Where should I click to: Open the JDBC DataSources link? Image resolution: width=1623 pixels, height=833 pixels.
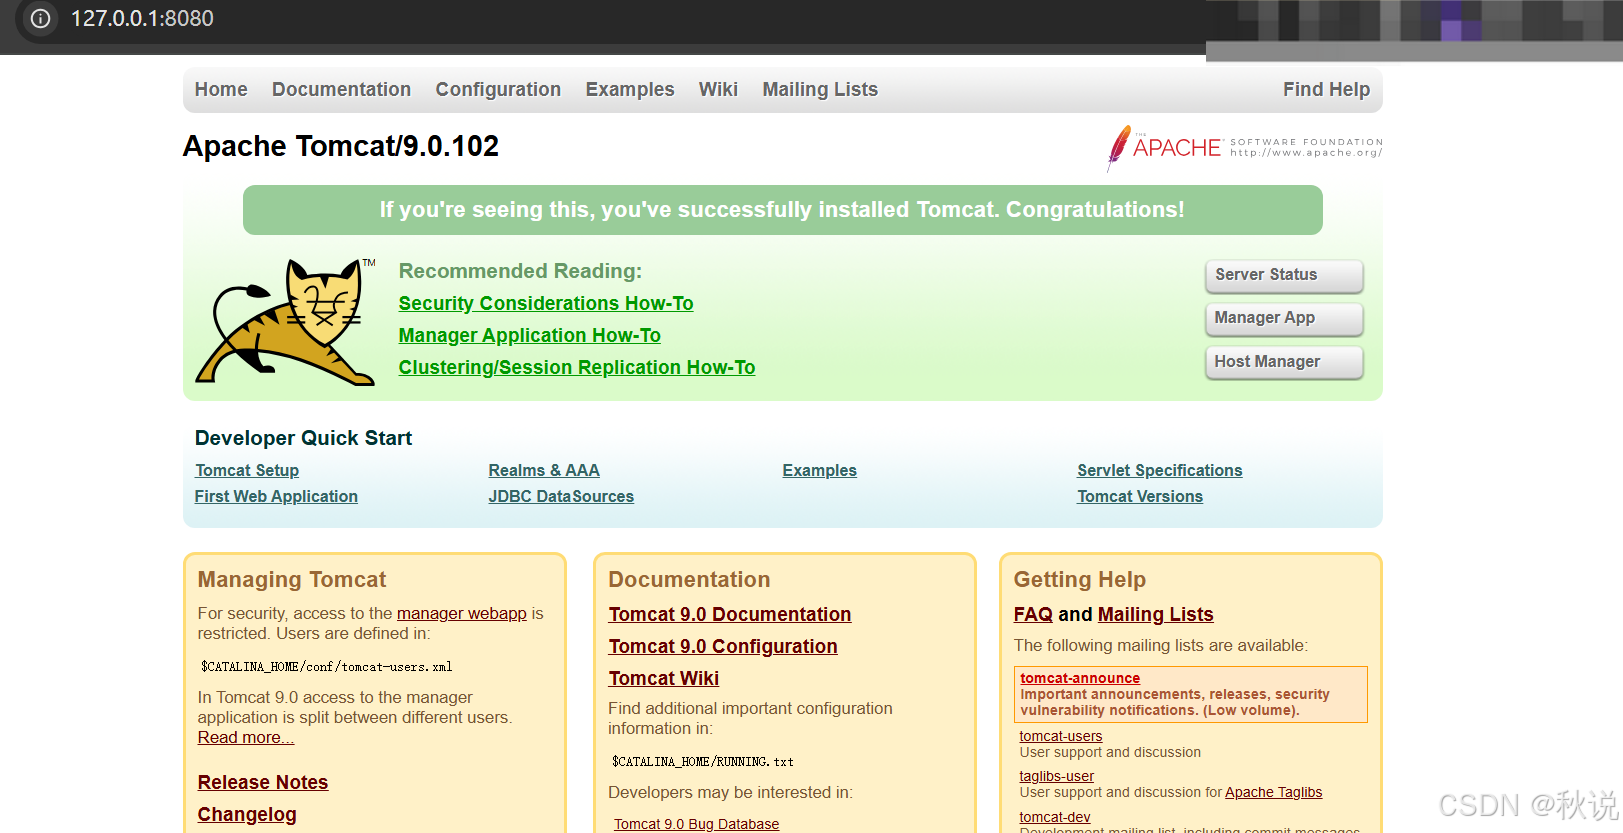561,496
